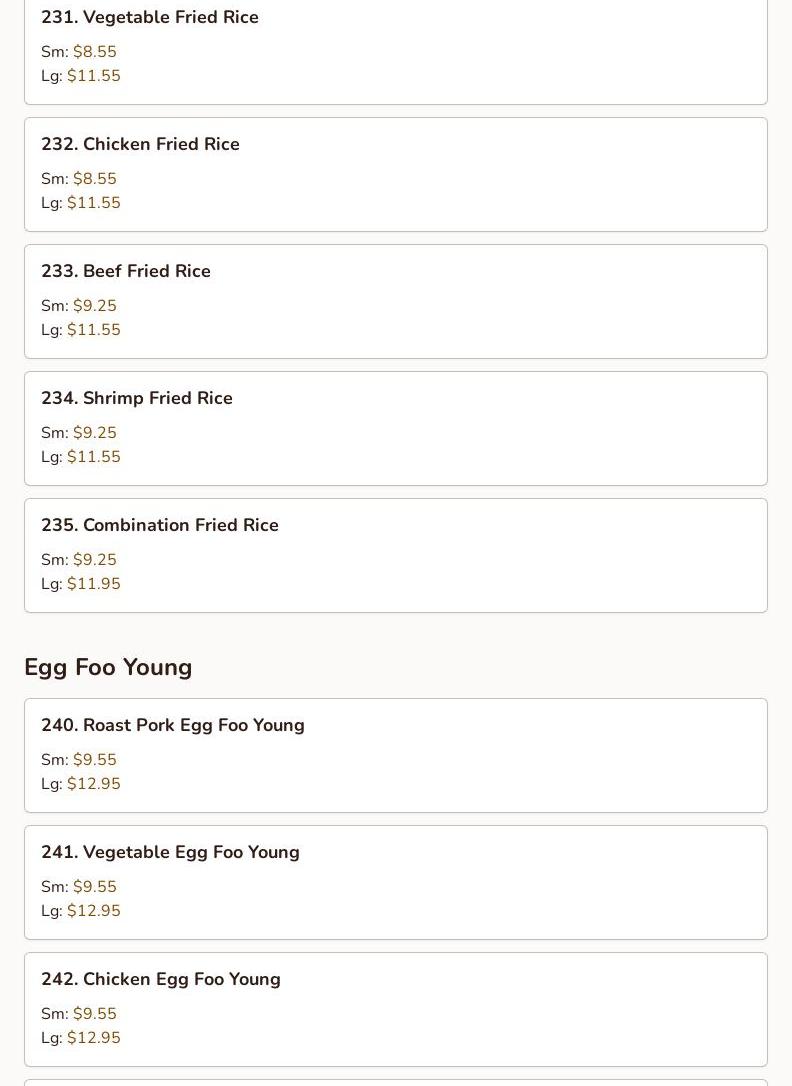The width and height of the screenshot is (792, 1086).
Task: Choose the large $11.55 Chicken Fried Rice price
Action: [x=93, y=203]
